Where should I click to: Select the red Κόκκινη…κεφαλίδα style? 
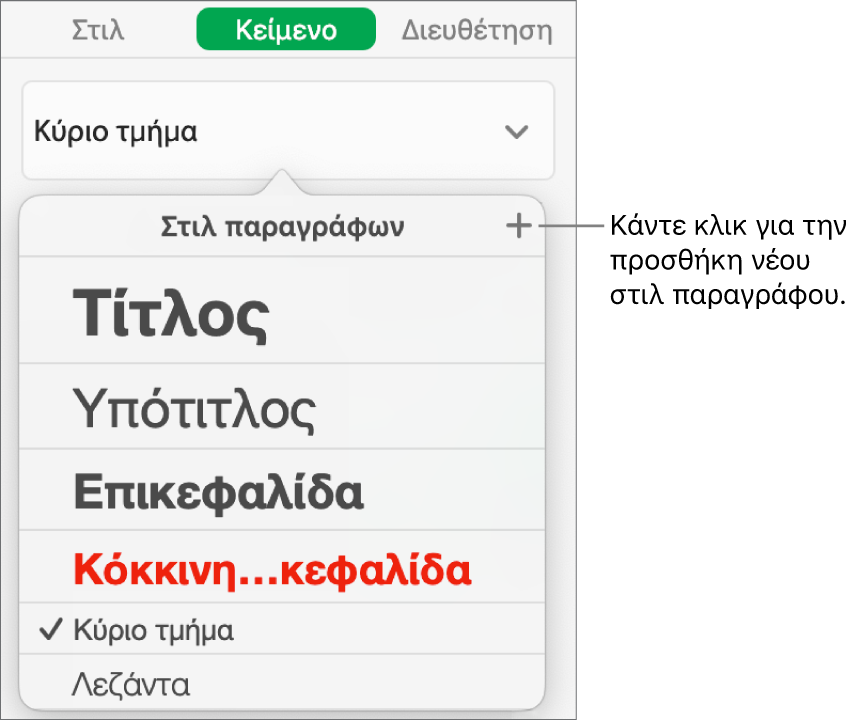tap(282, 567)
